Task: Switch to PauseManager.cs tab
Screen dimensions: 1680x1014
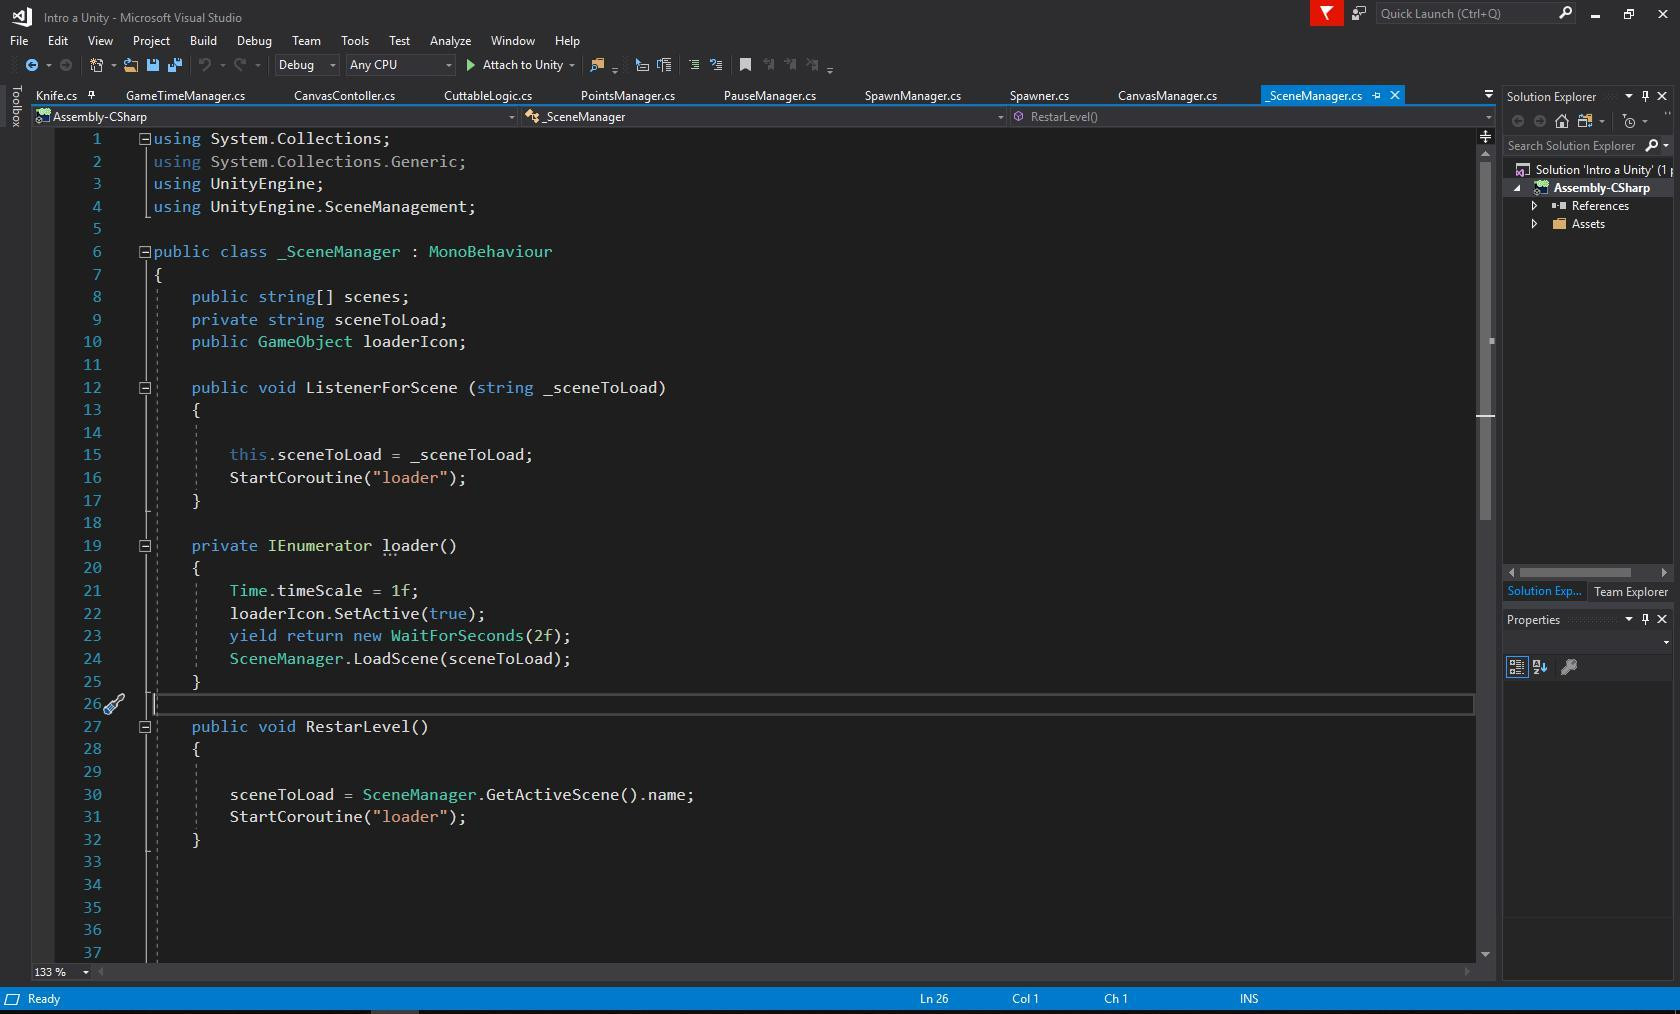Action: [769, 96]
